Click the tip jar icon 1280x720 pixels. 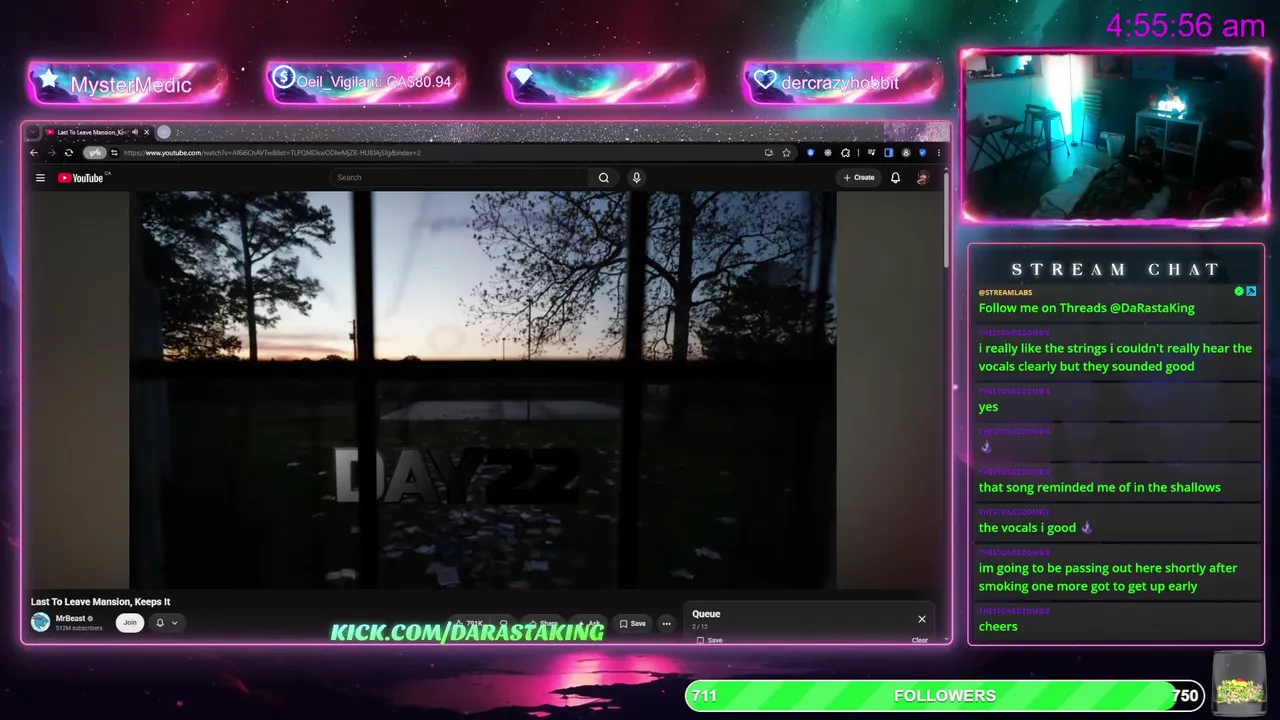(x=1238, y=683)
